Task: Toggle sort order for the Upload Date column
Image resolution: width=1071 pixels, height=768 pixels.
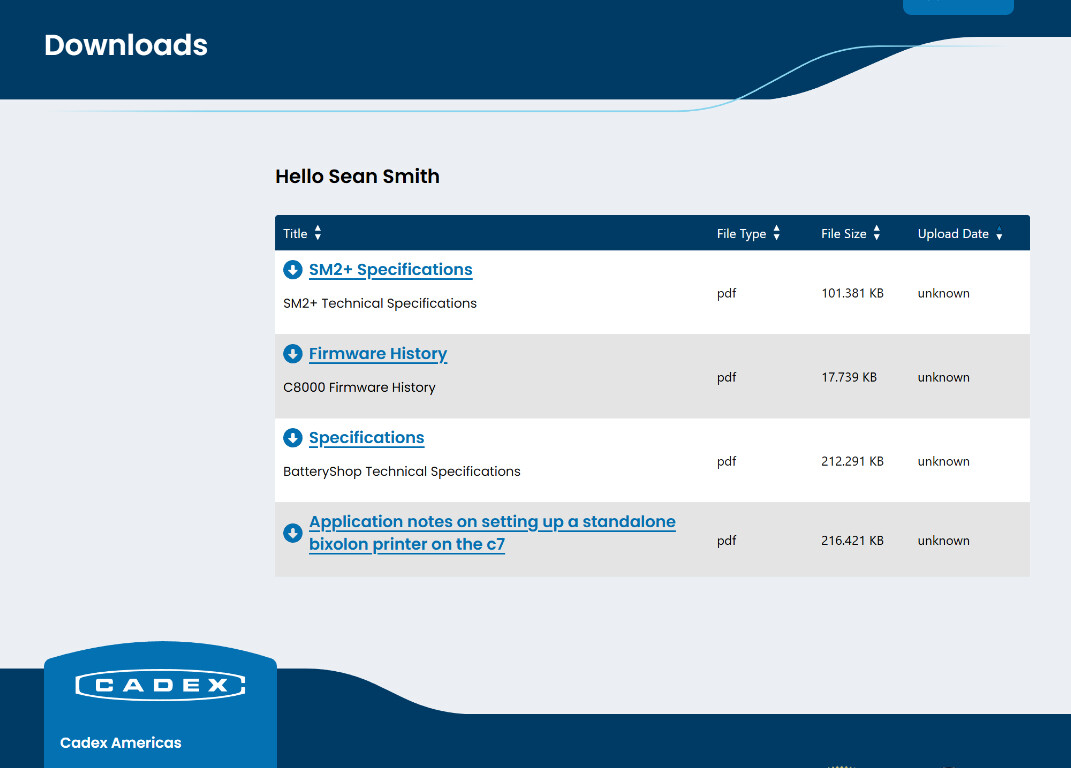Action: pyautogui.click(x=999, y=233)
